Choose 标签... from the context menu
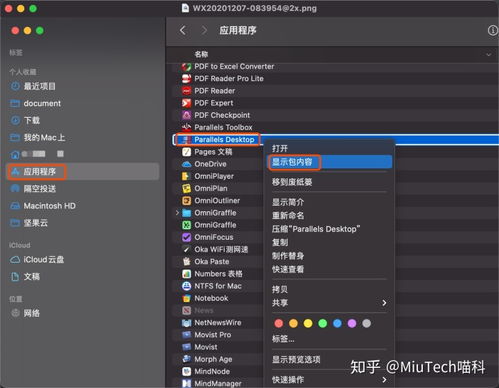The width and height of the screenshot is (499, 388). click(x=329, y=339)
